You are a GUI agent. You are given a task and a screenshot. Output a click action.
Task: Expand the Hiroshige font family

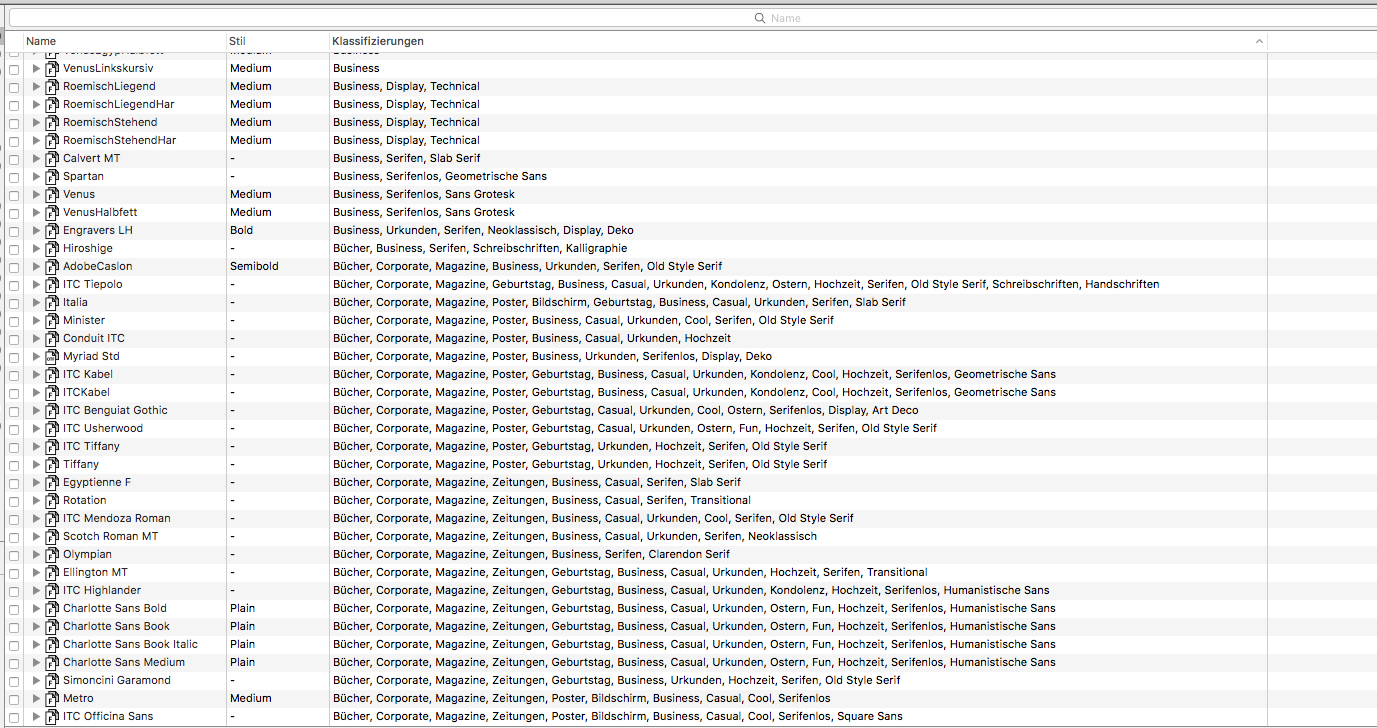(36, 248)
